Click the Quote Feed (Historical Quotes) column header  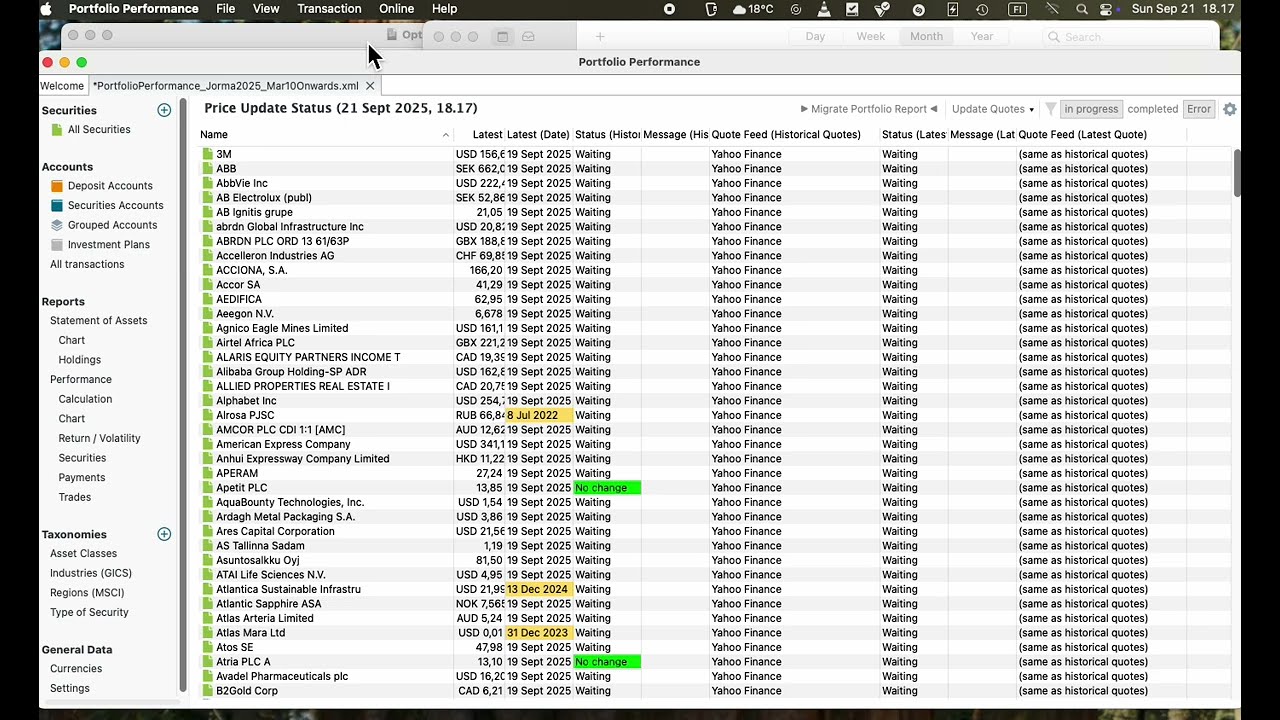[x=795, y=134]
